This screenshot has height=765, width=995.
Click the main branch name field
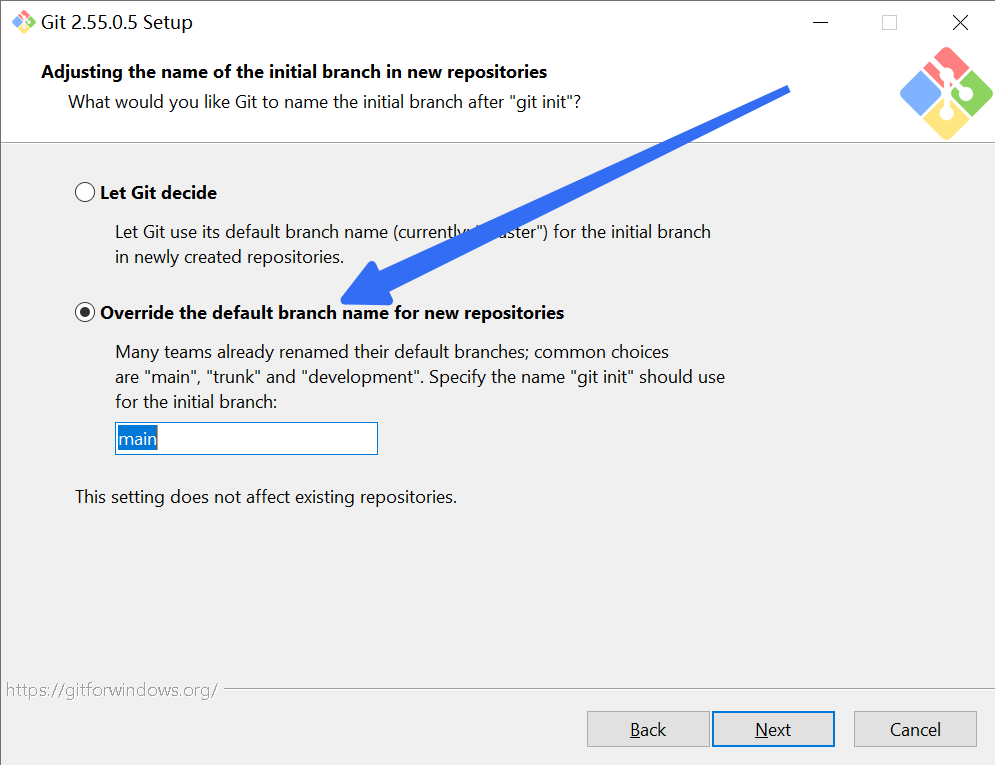pyautogui.click(x=246, y=438)
